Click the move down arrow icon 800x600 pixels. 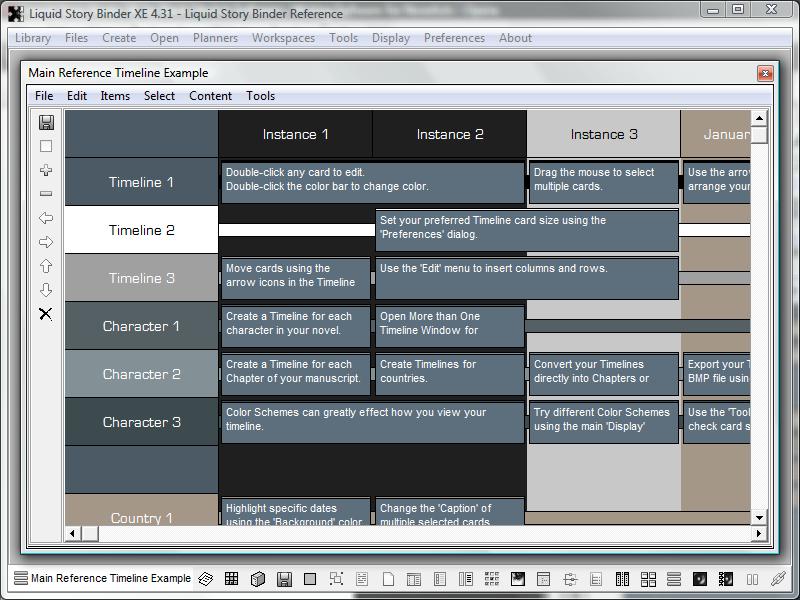(x=46, y=290)
